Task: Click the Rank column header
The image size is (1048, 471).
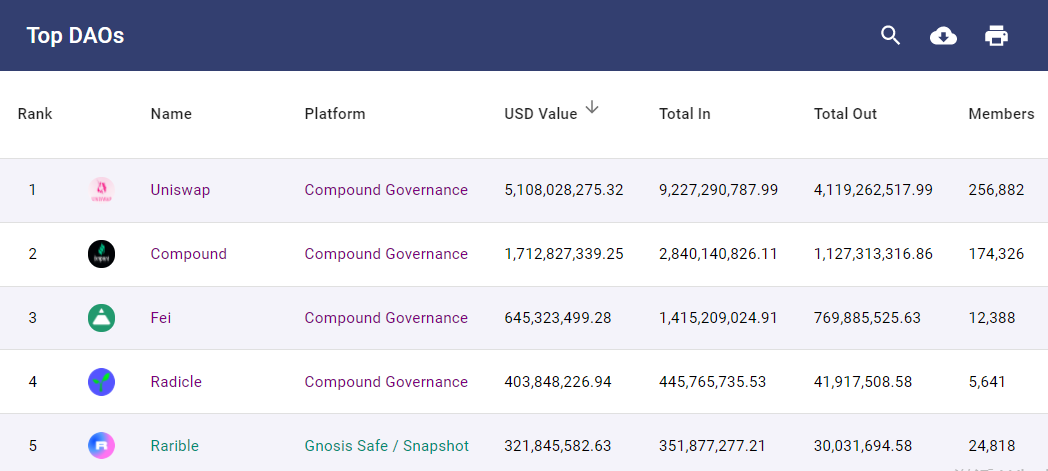Action: tap(35, 114)
